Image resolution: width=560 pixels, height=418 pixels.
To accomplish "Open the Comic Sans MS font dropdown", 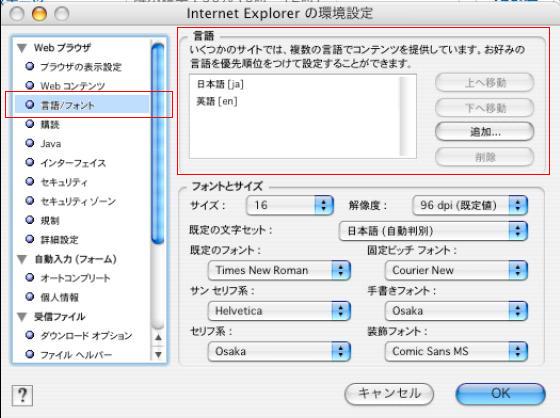I will point(456,352).
